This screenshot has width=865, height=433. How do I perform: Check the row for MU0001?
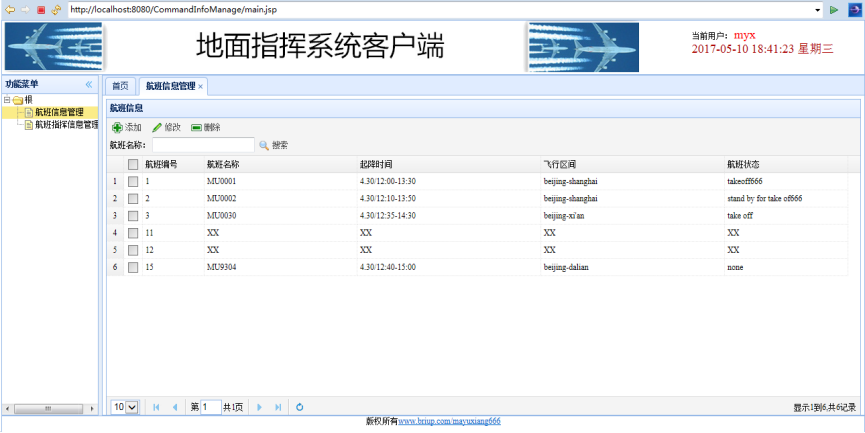pyautogui.click(x=133, y=181)
